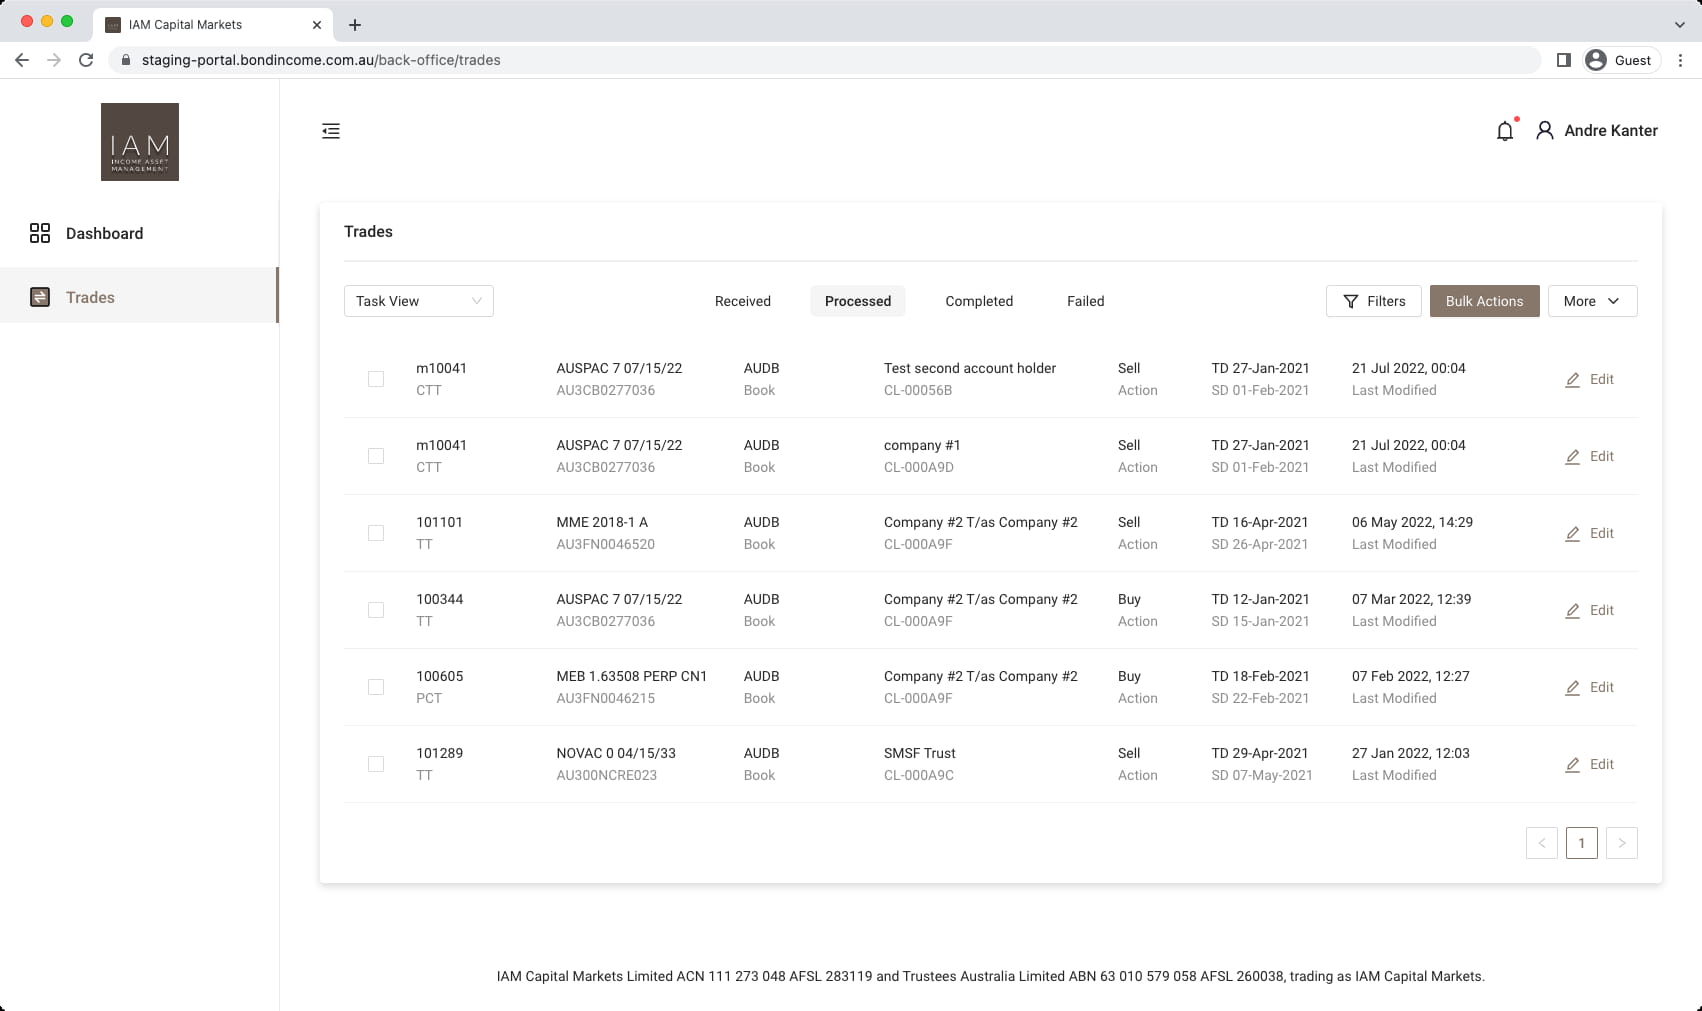Screen dimensions: 1702x1011
Task: Expand the More dropdown menu
Action: (1591, 301)
